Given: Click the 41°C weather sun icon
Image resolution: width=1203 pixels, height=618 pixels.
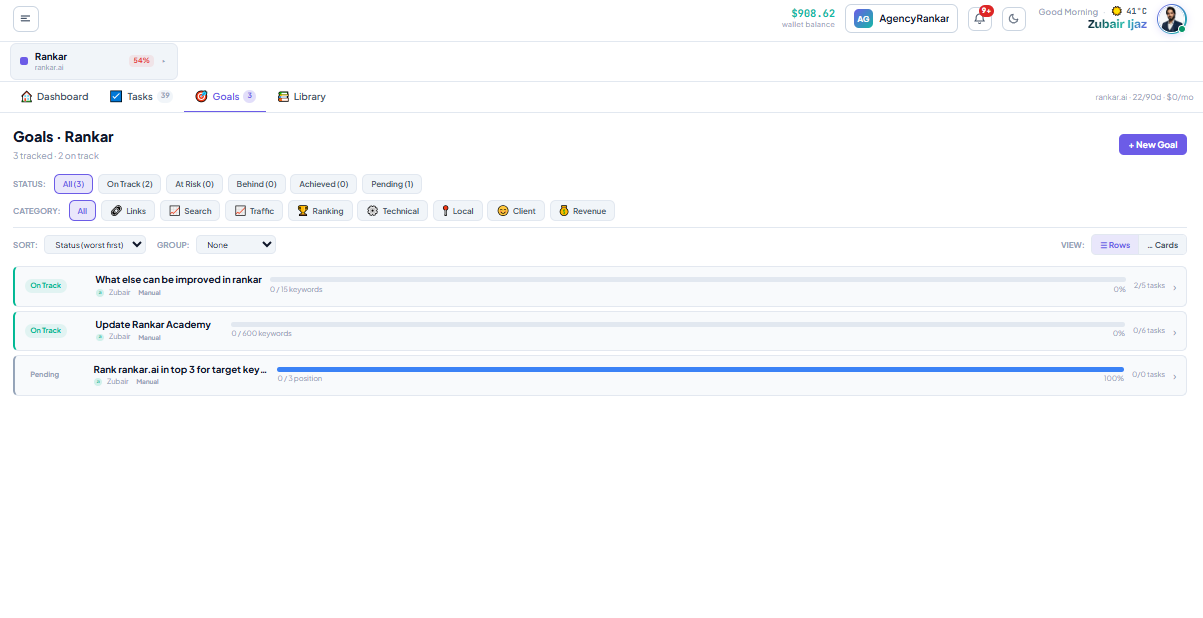Looking at the screenshot, I should [x=1117, y=11].
